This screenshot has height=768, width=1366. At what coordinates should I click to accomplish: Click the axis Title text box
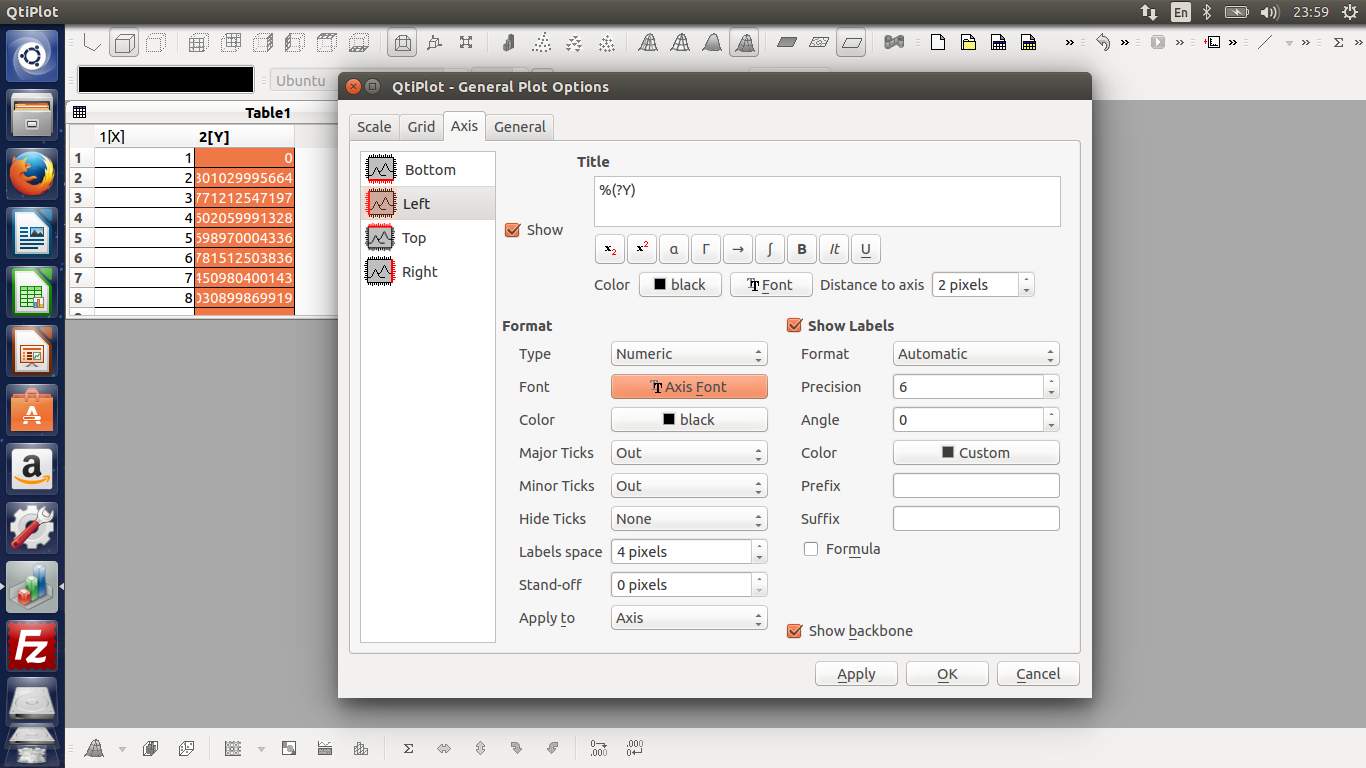pos(827,202)
